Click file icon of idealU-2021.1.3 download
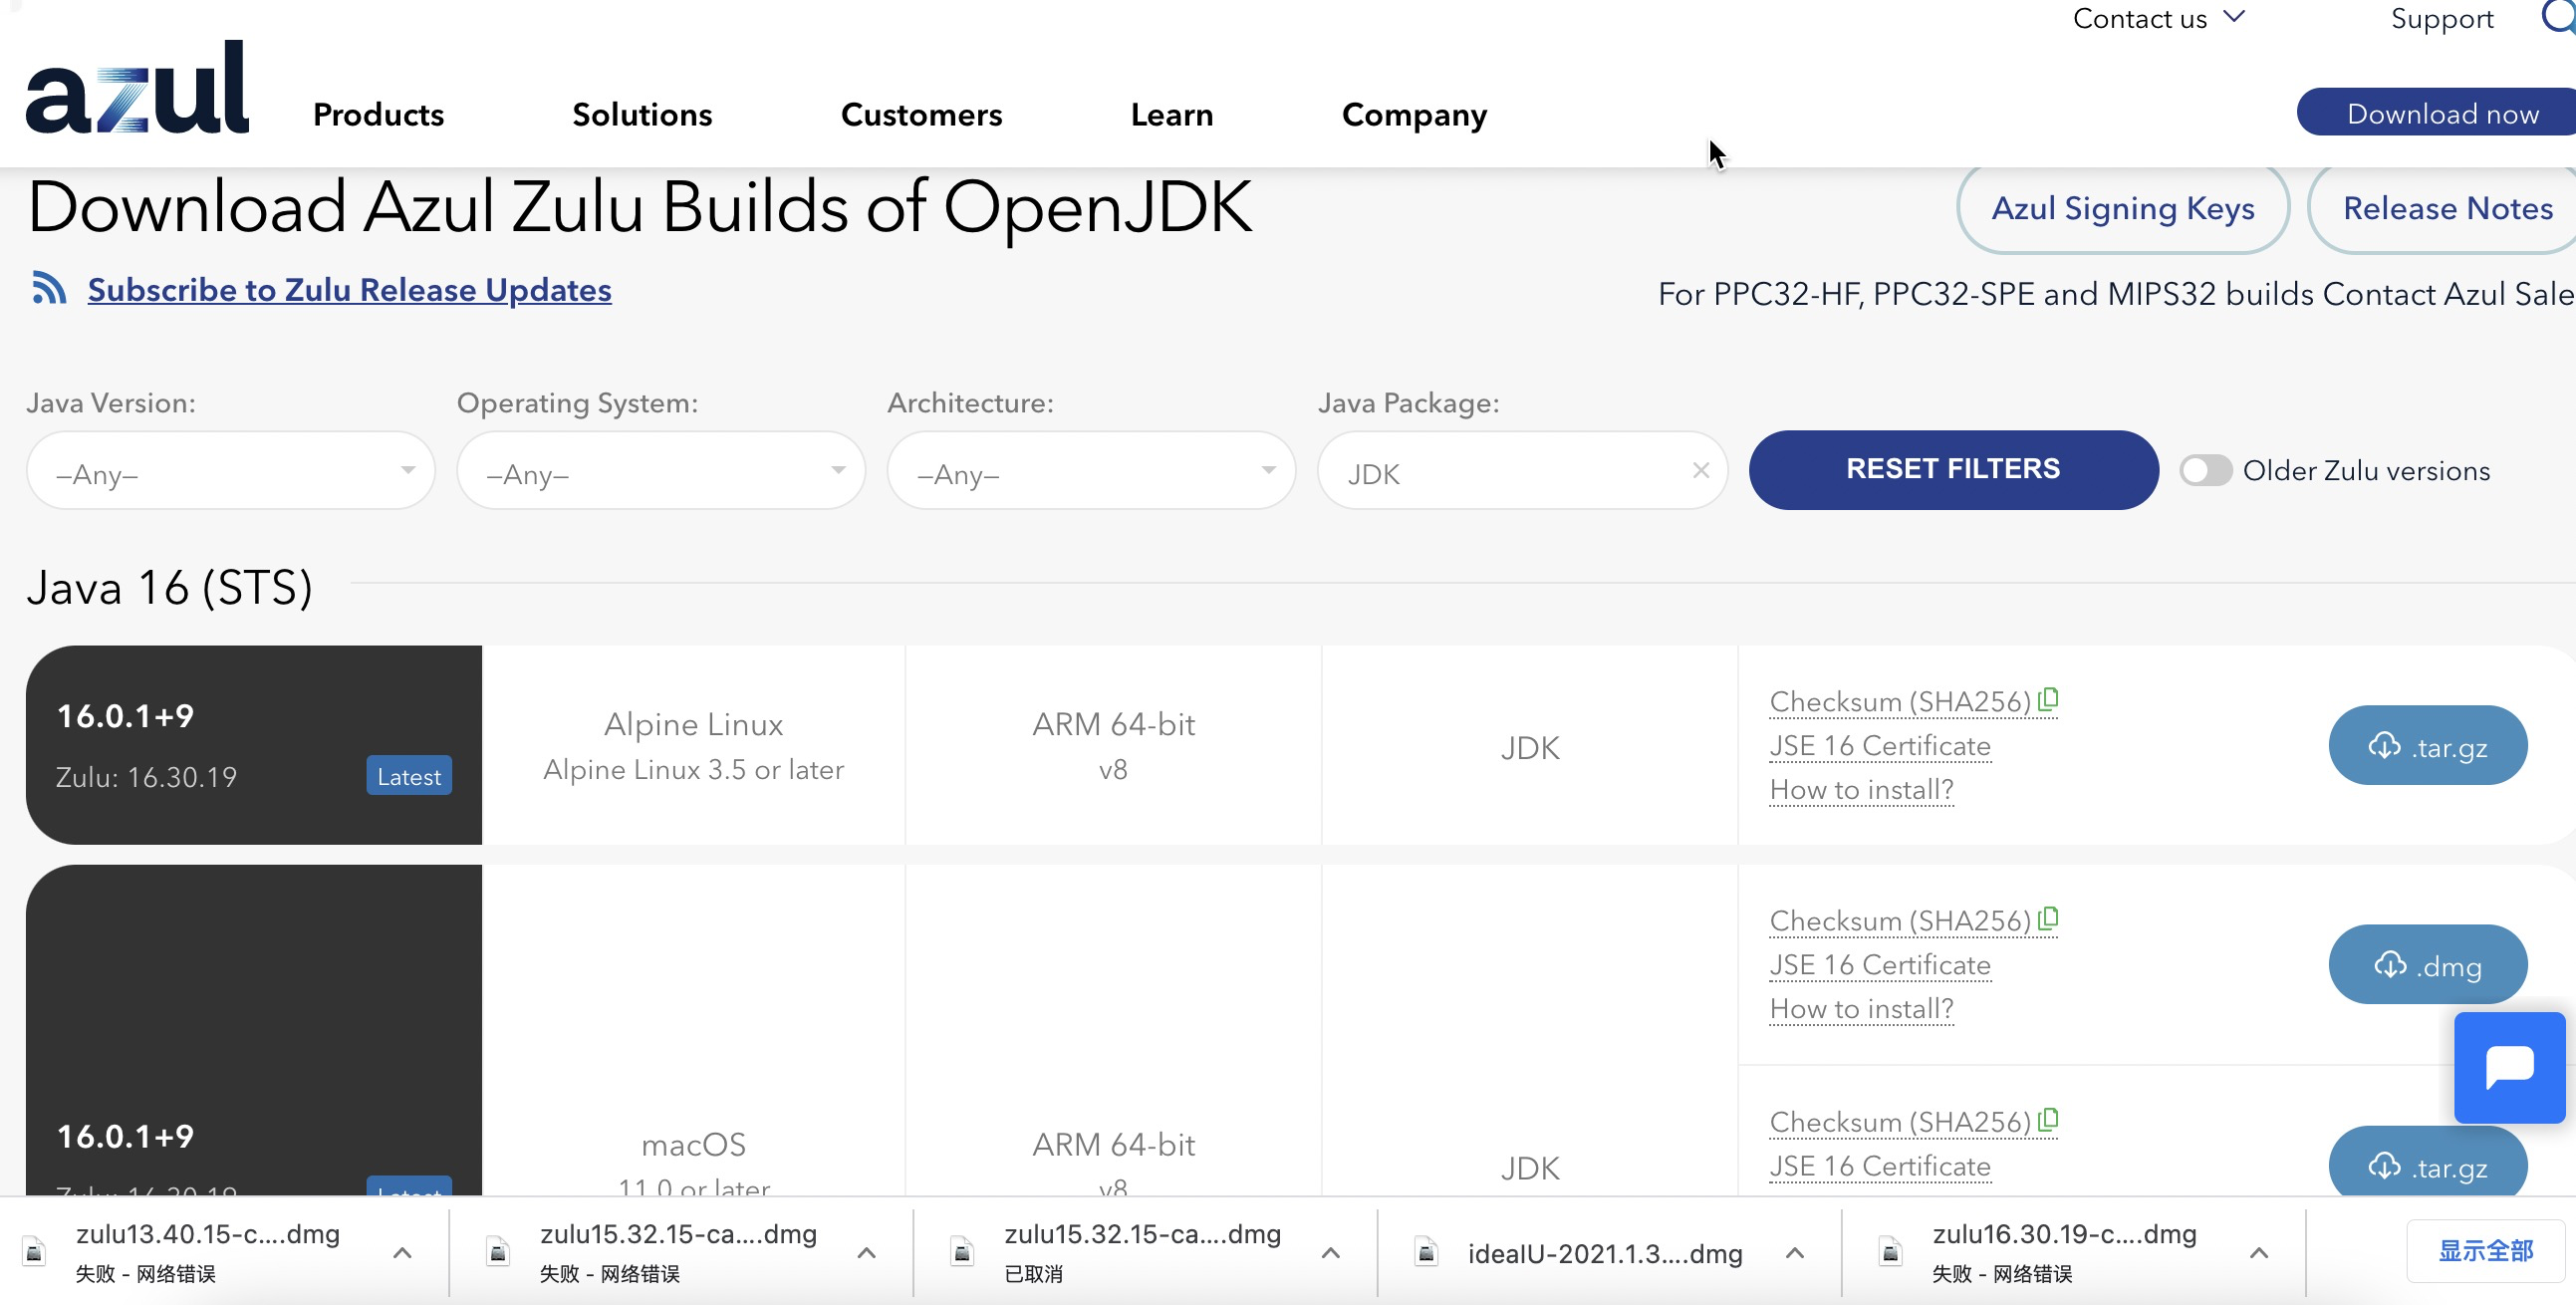This screenshot has height=1305, width=2576. point(1427,1252)
